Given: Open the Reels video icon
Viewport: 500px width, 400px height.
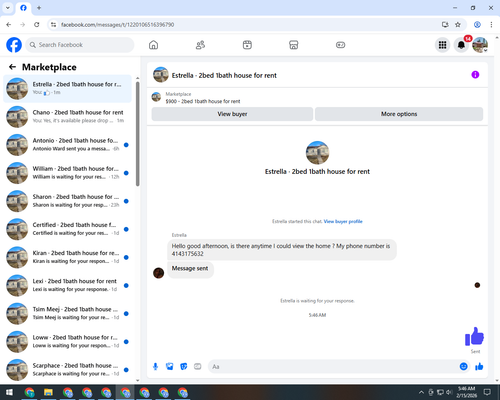Looking at the screenshot, I should pyautogui.click(x=247, y=45).
